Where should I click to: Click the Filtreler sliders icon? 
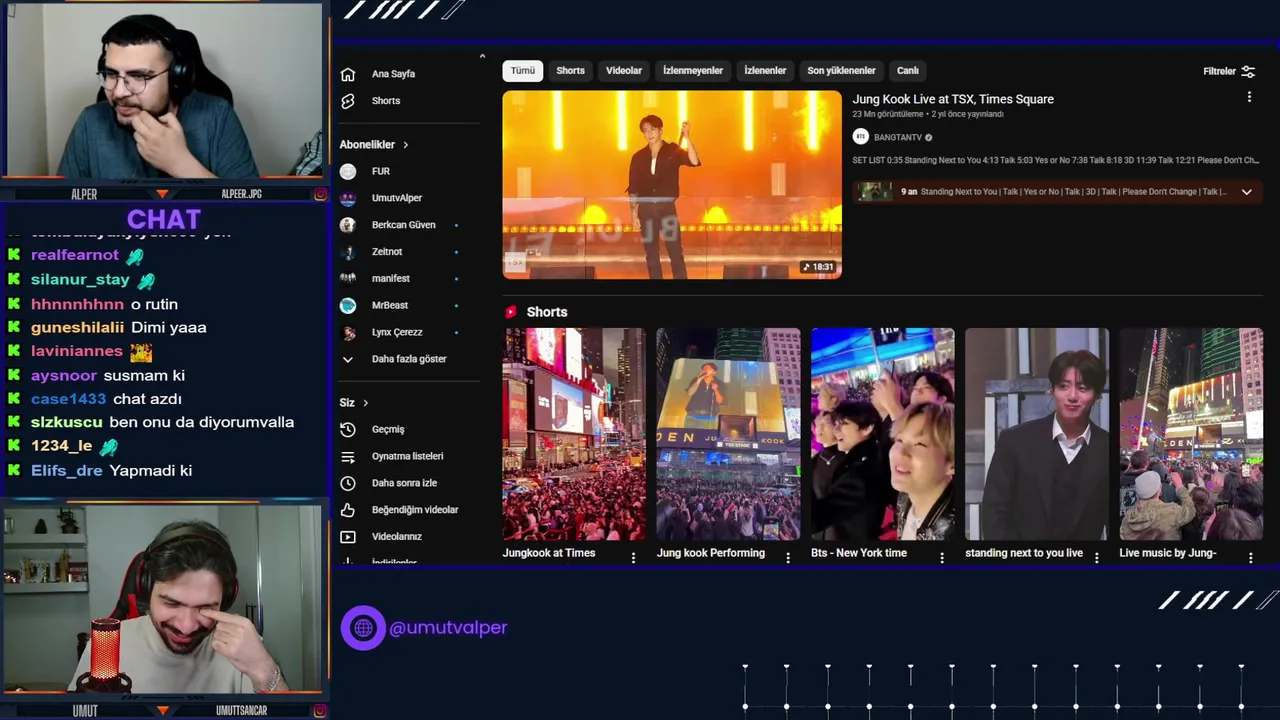(x=1248, y=71)
